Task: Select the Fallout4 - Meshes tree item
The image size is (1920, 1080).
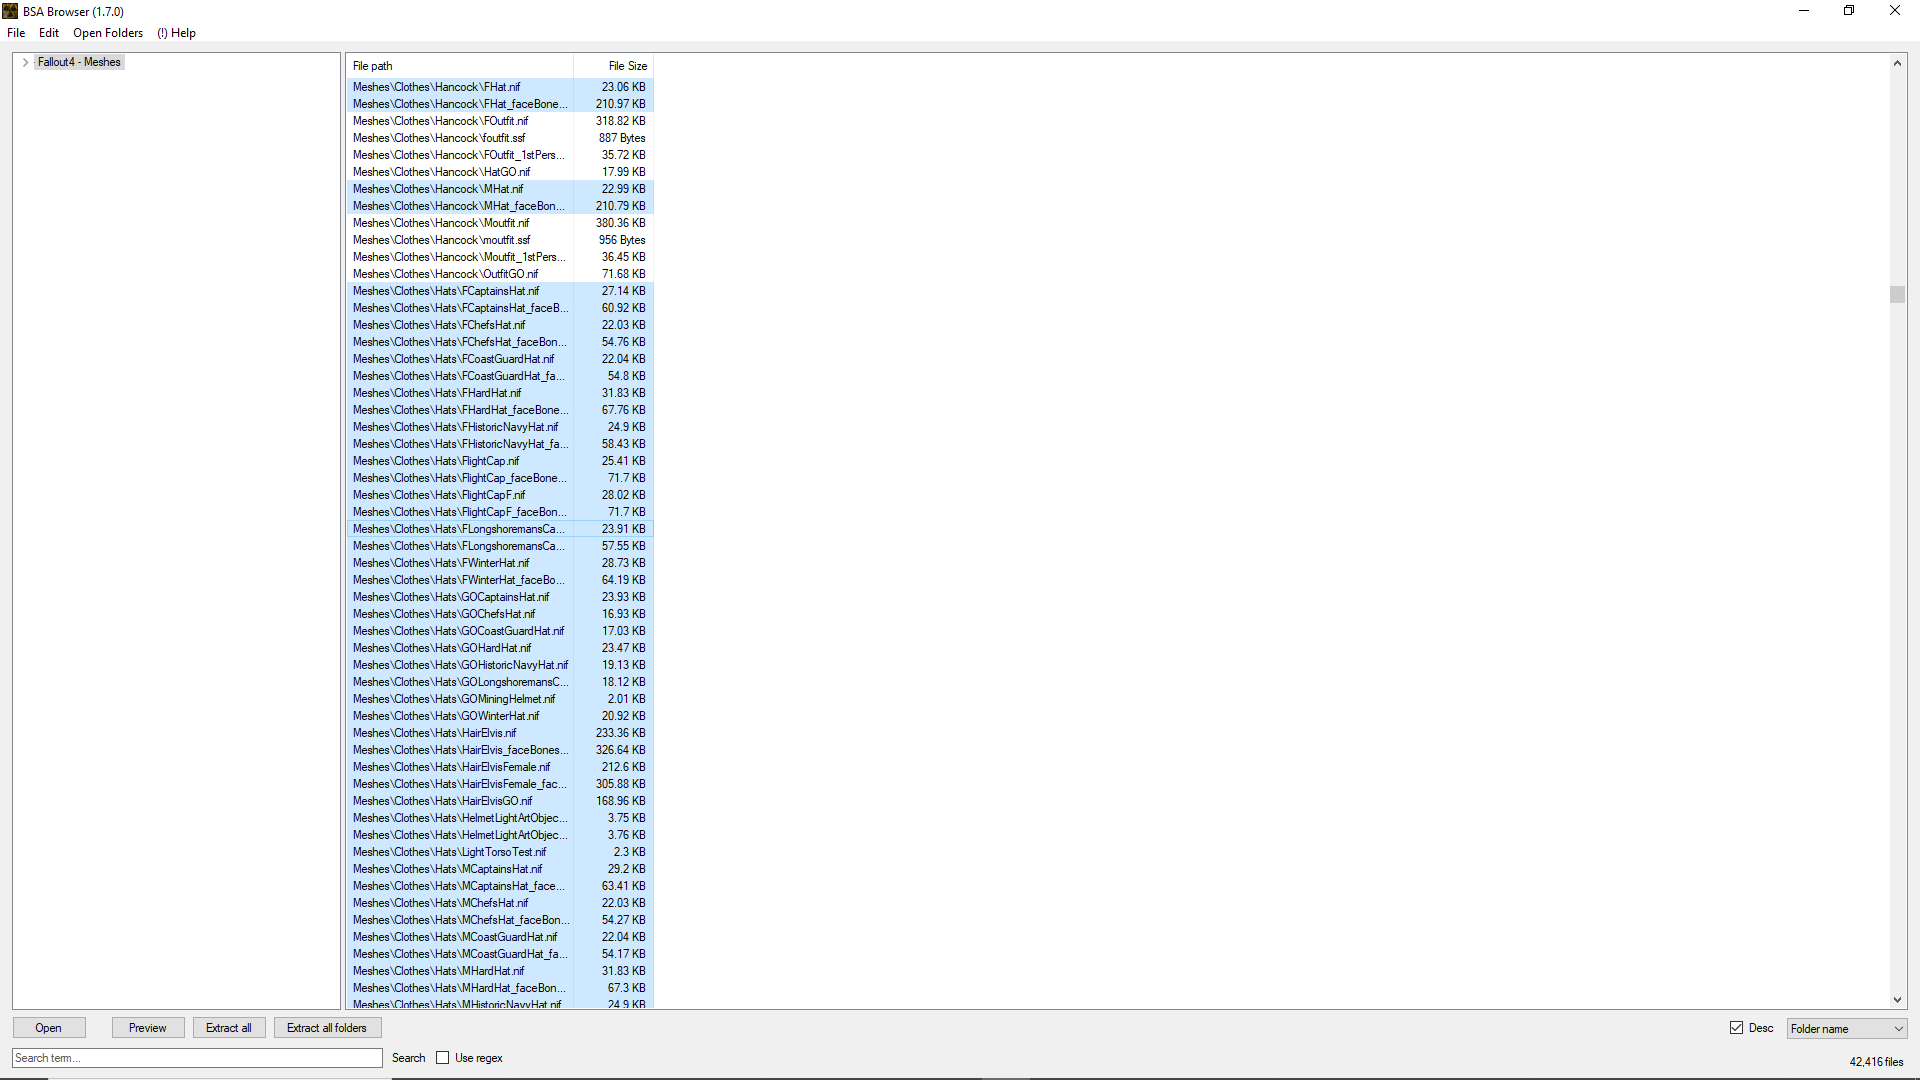Action: click(x=79, y=62)
